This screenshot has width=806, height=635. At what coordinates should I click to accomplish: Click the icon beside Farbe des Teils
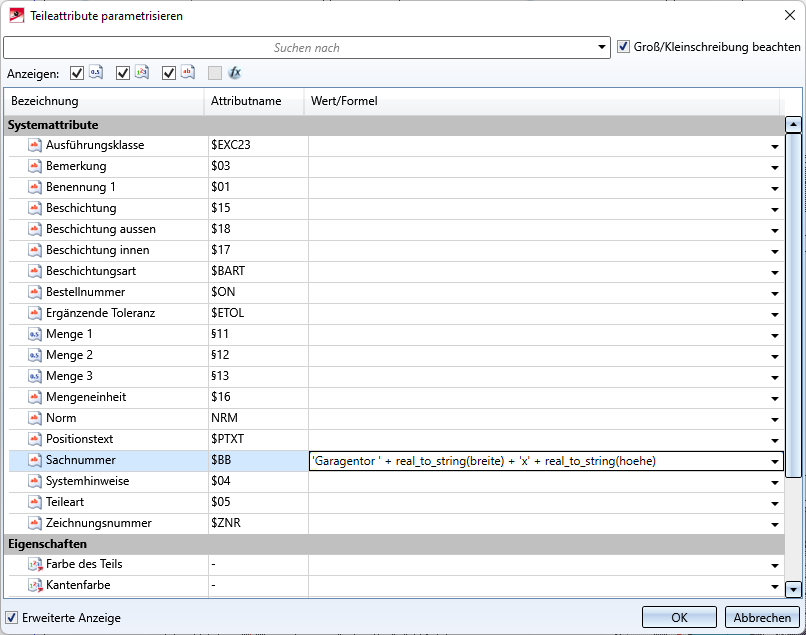35,564
